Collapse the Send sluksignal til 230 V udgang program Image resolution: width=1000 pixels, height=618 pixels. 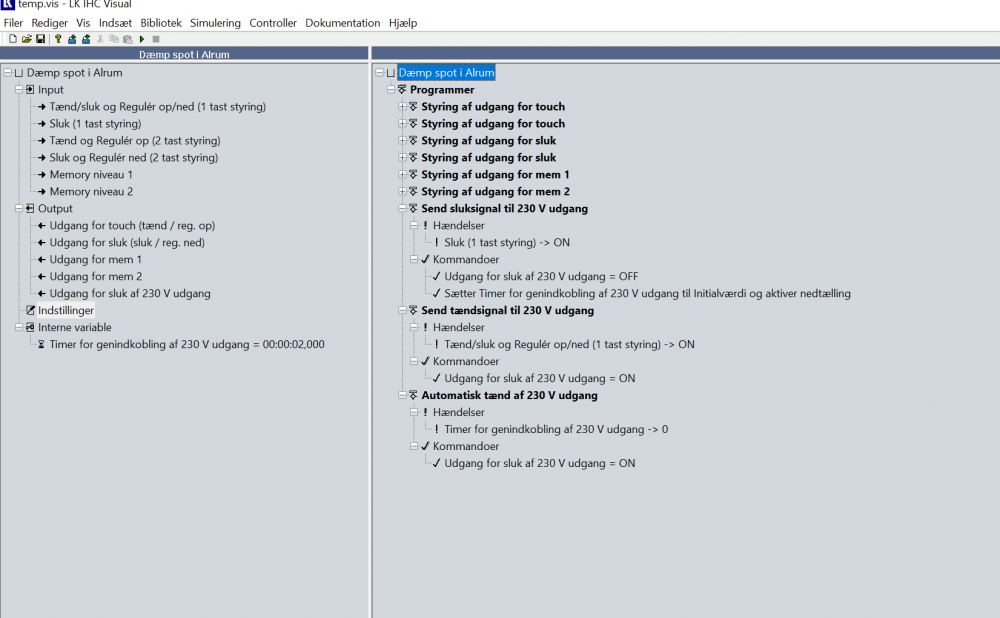(x=402, y=209)
